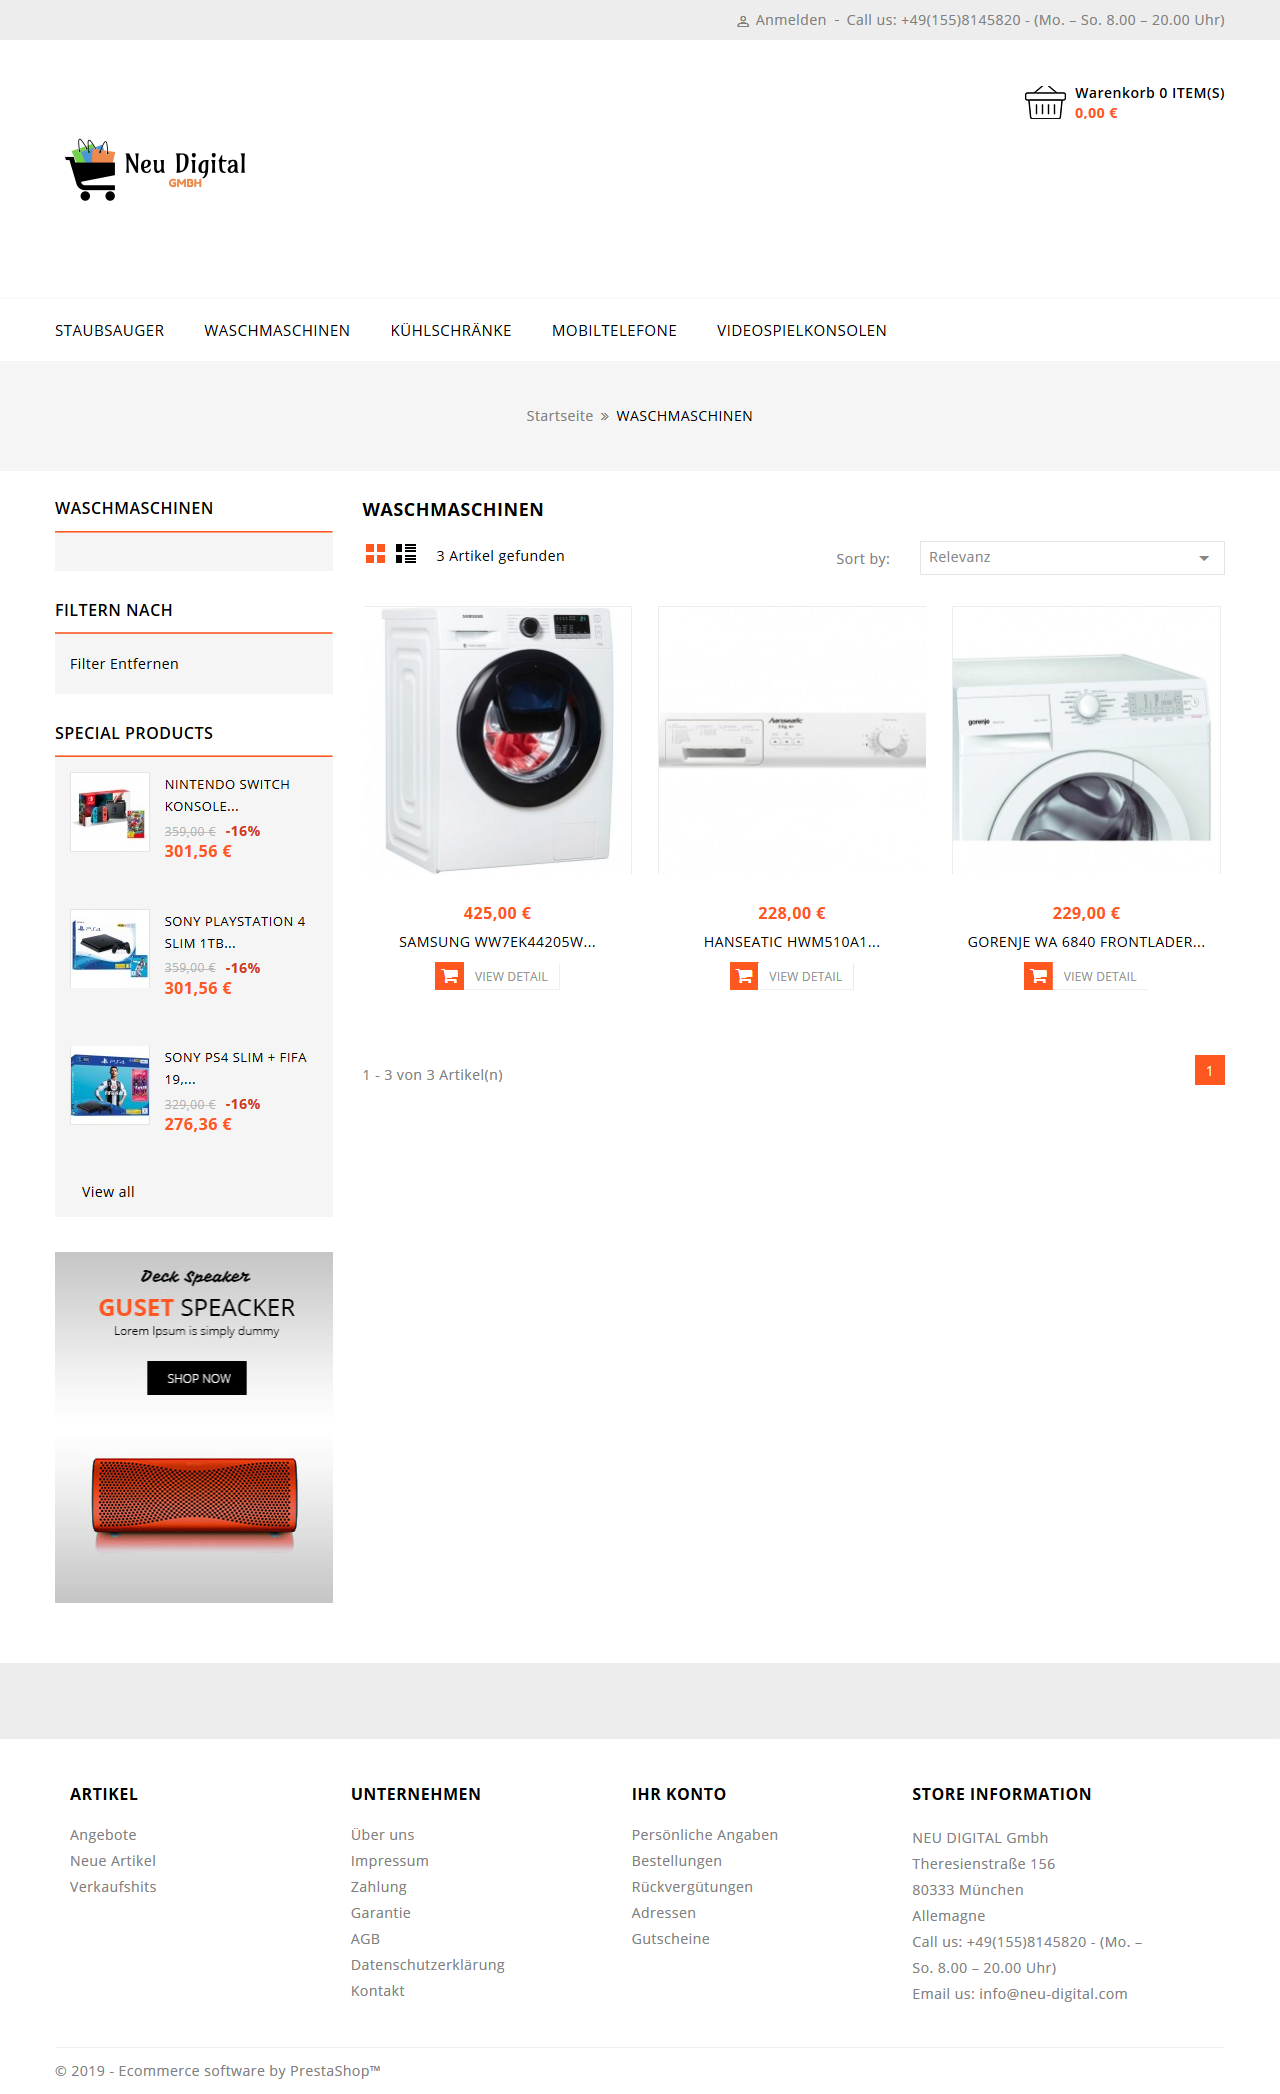The height and width of the screenshot is (2094, 1280).
Task: Open Nintendo Switch Konsole thumbnail
Action: tap(110, 812)
